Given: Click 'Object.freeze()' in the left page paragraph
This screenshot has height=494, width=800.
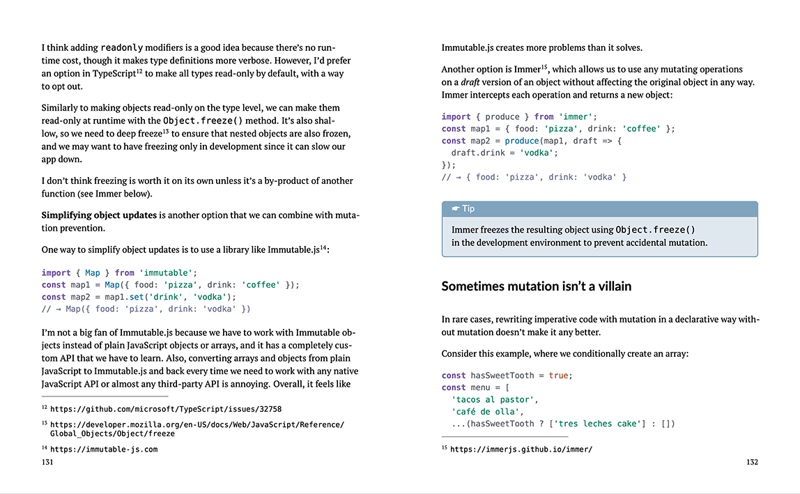Looking at the screenshot, I should [203, 121].
